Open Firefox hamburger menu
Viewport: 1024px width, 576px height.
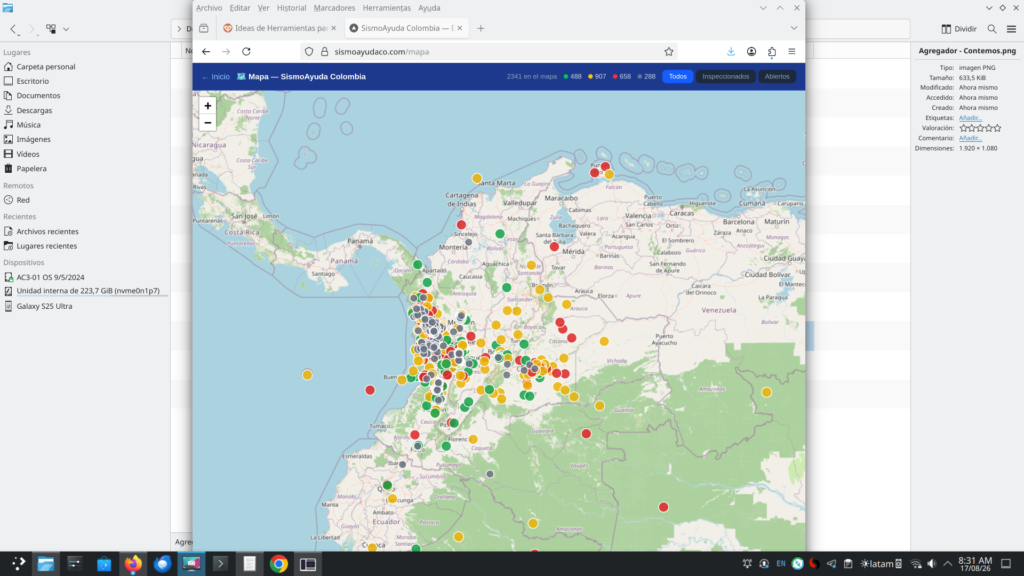tap(792, 52)
